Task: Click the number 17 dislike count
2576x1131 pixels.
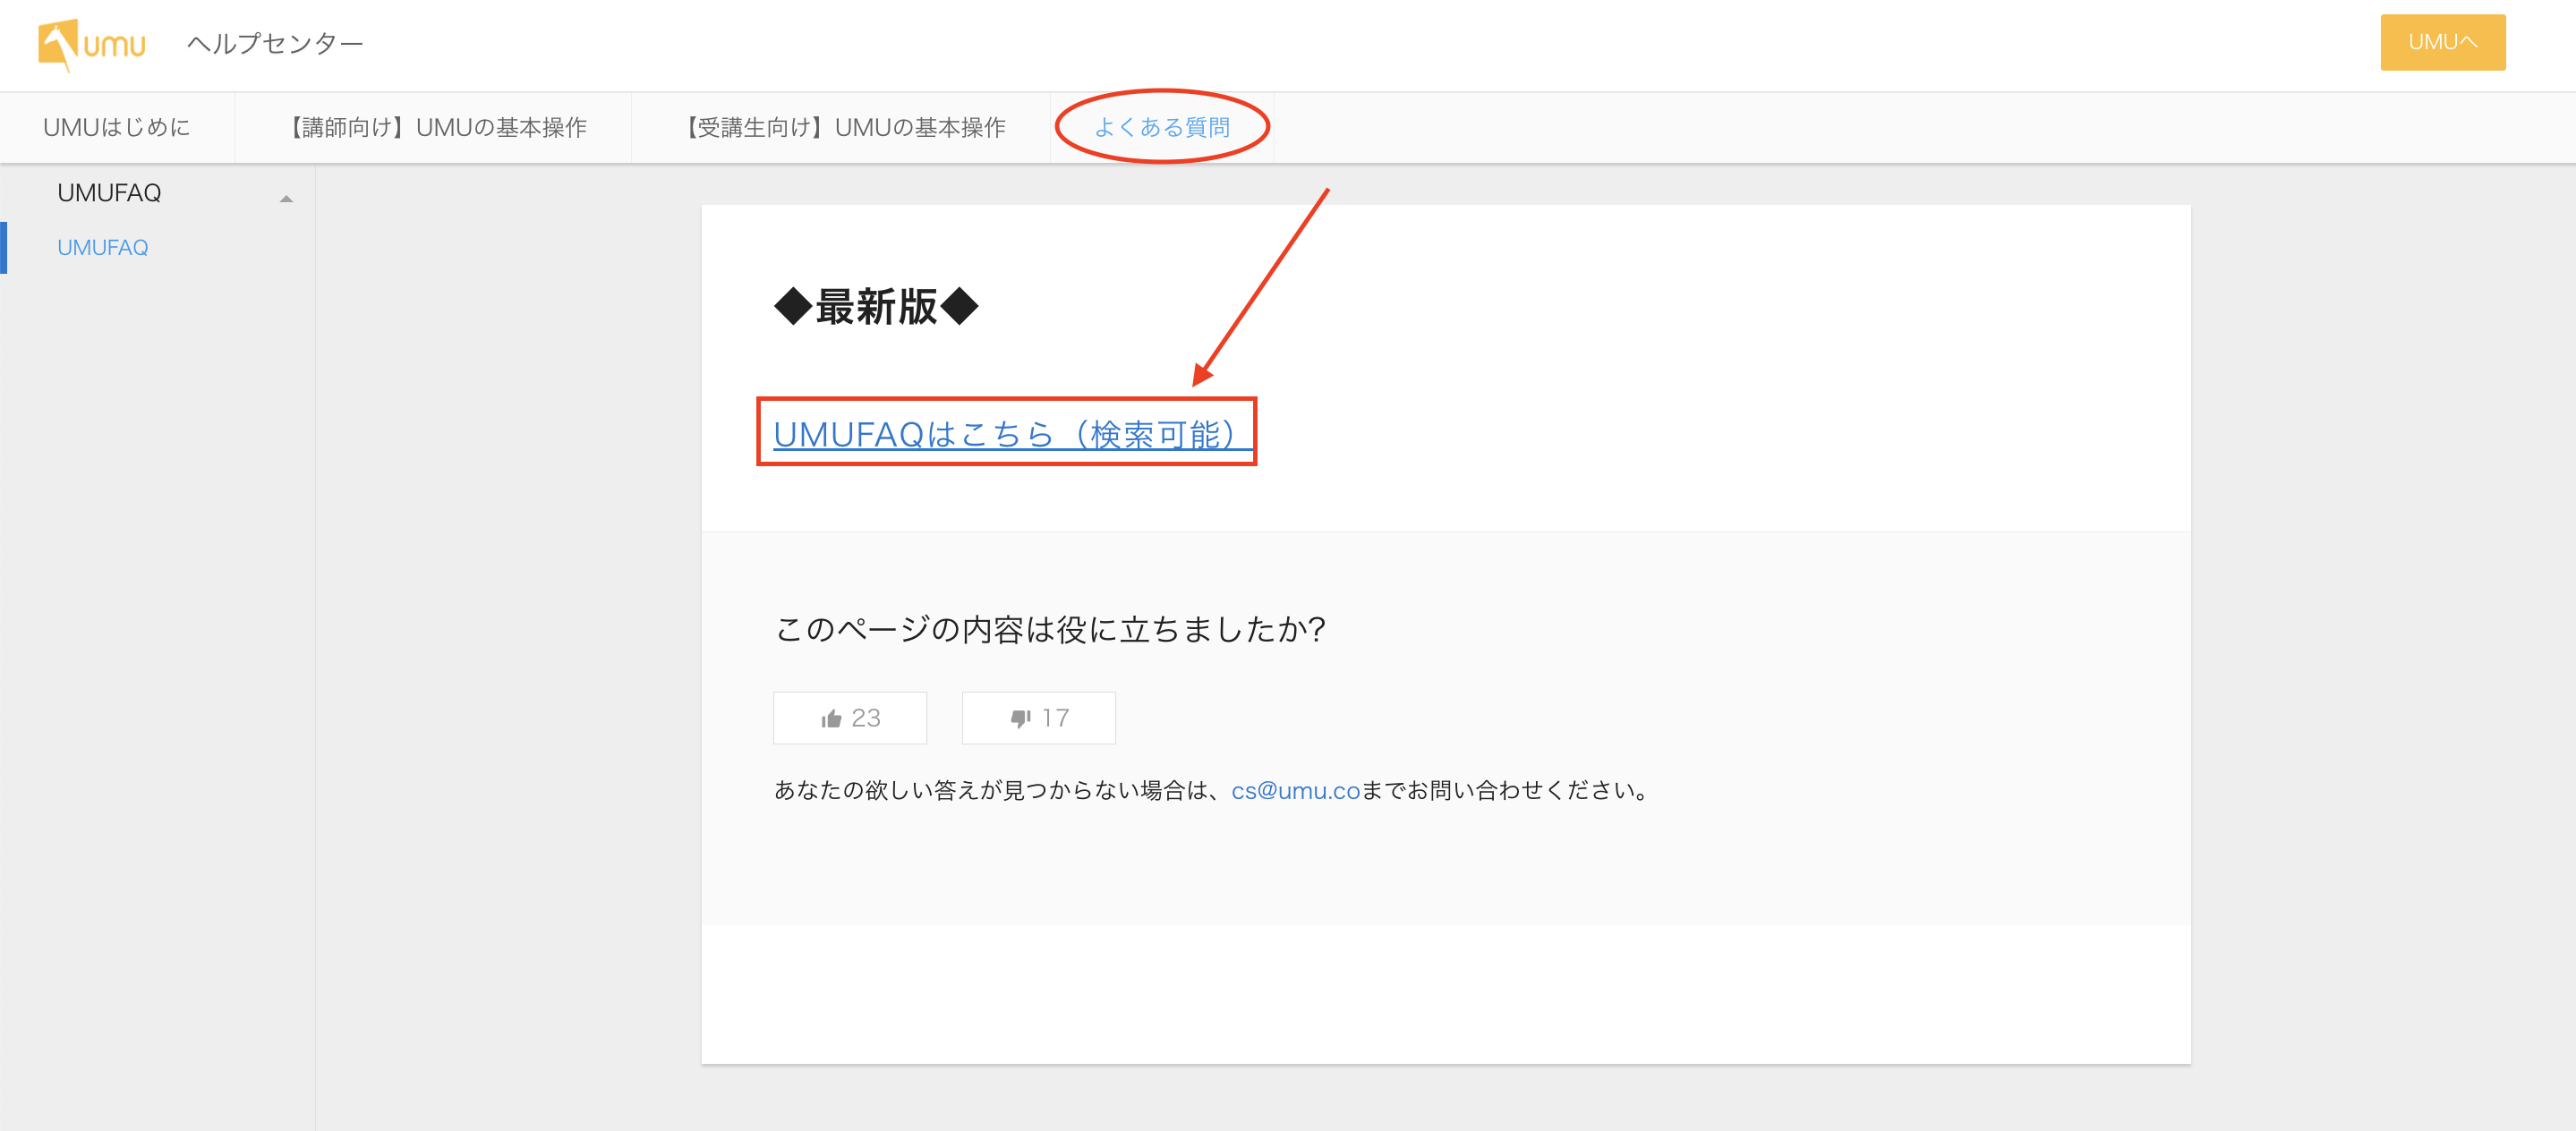Action: [x=1055, y=718]
